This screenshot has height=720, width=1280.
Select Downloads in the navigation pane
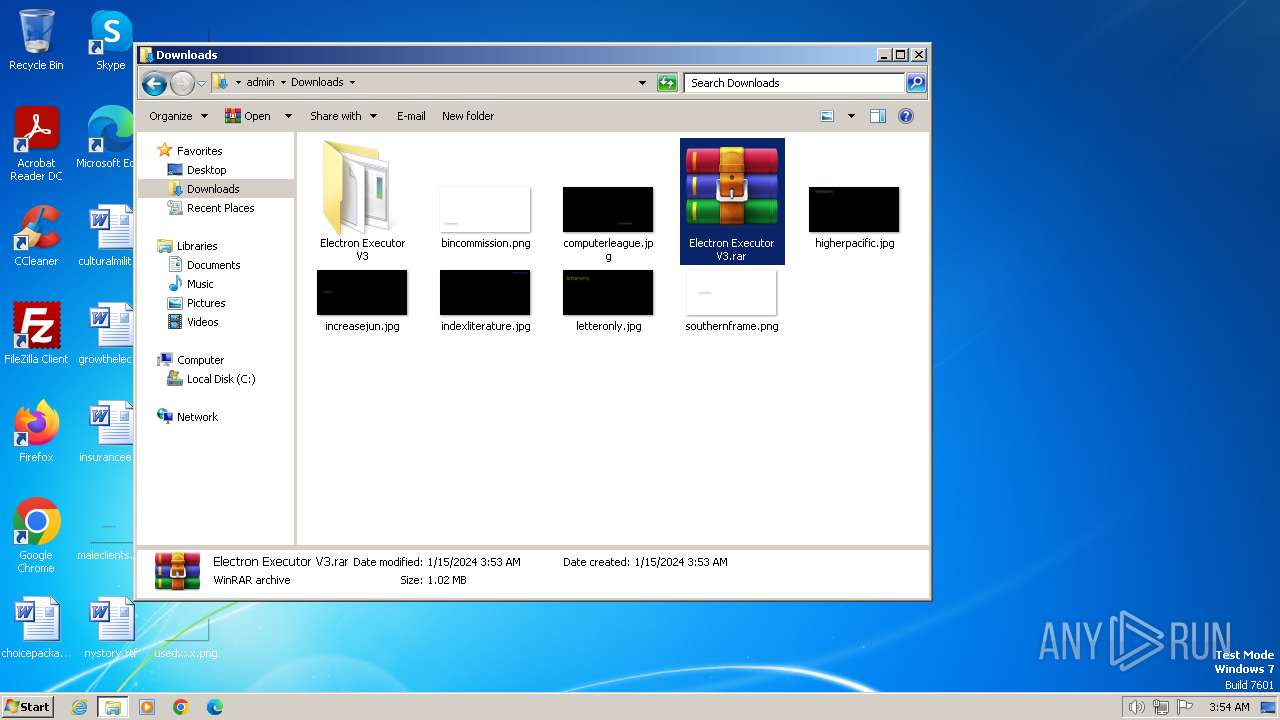(x=212, y=189)
